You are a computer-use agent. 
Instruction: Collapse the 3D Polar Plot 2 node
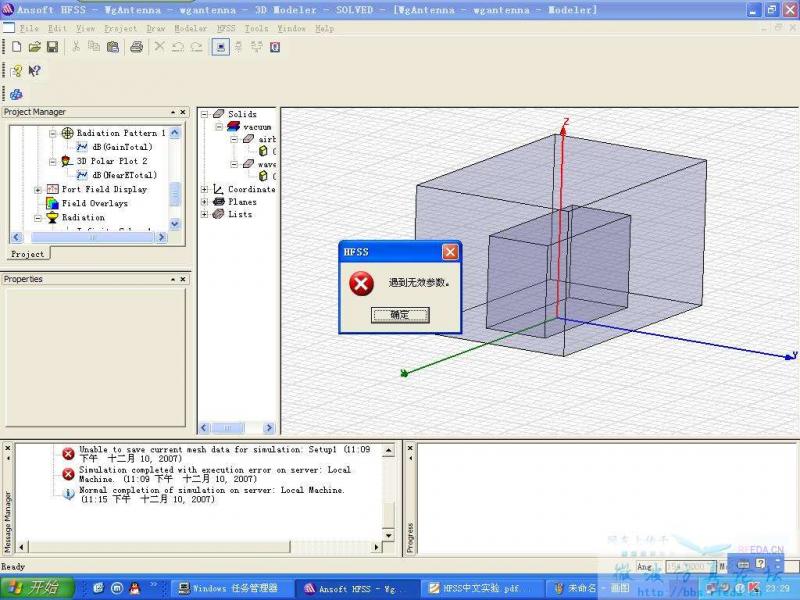(53, 162)
